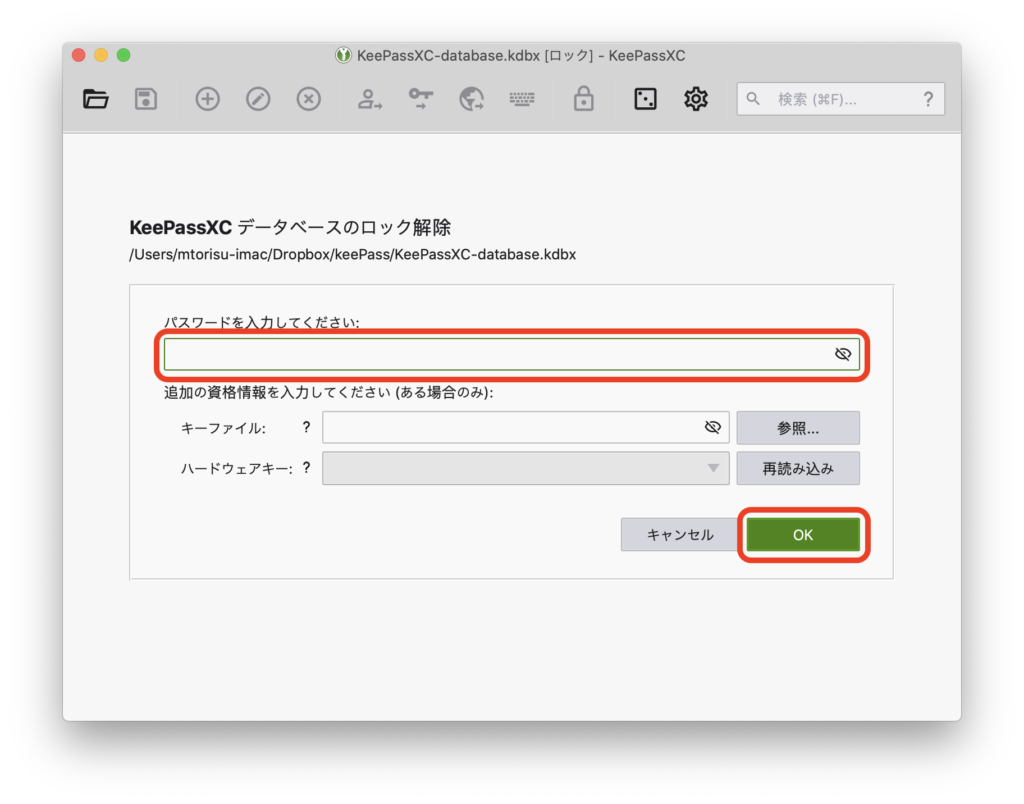Viewport: 1024px width, 804px height.
Task: Open settings gear icon
Action: 696,99
